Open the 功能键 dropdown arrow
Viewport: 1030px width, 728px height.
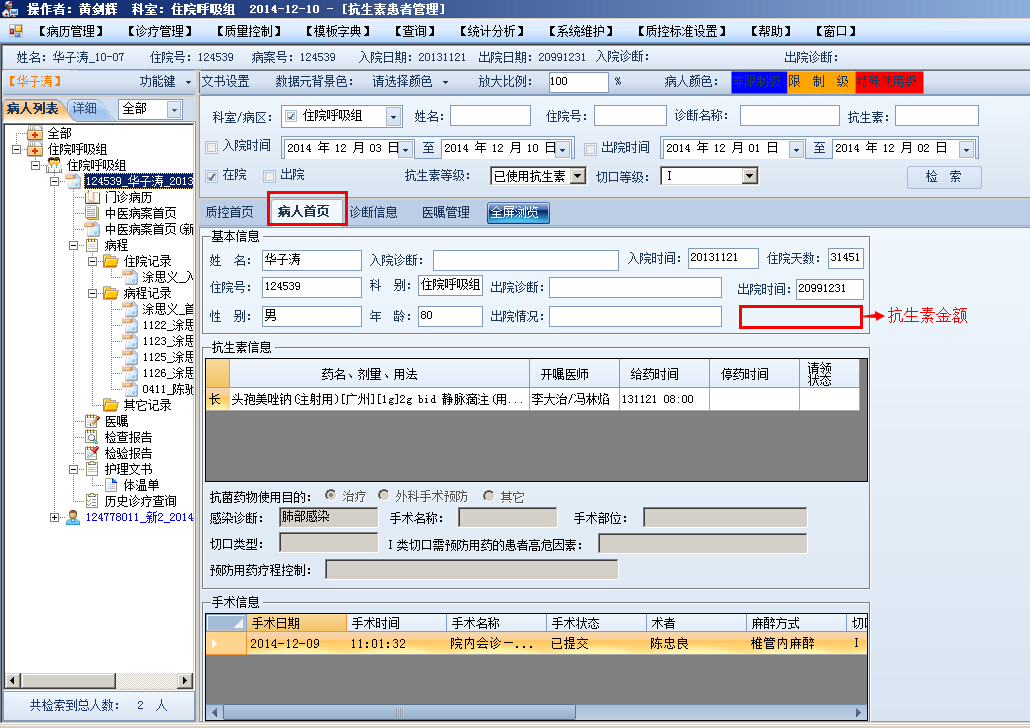[x=189, y=82]
